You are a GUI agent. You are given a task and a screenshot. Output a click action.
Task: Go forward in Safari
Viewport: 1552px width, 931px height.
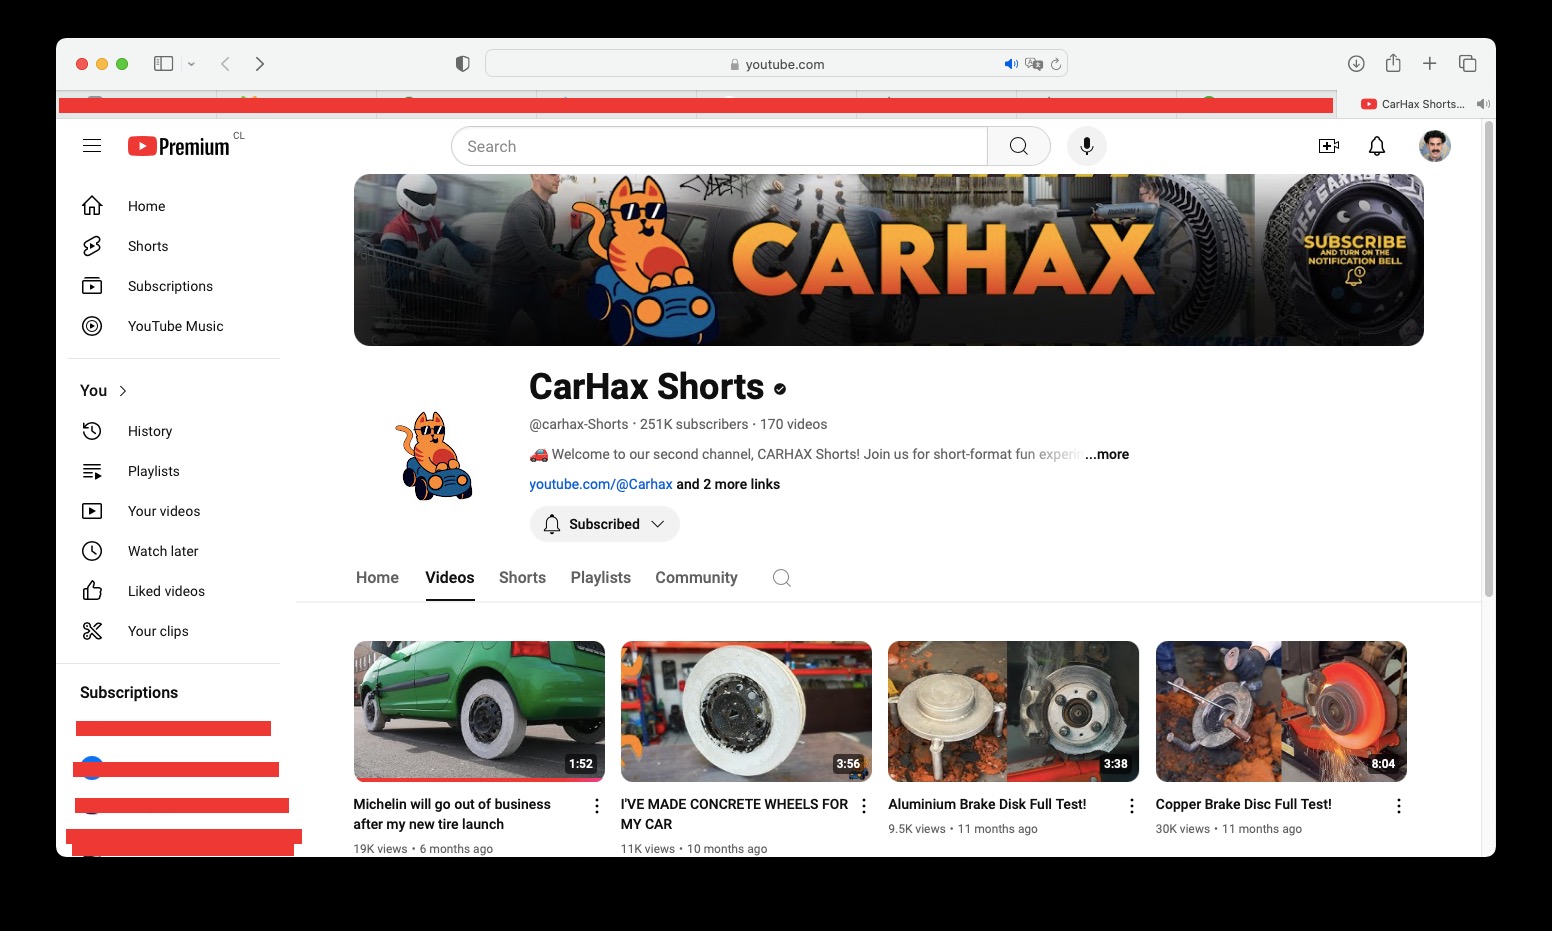(260, 63)
